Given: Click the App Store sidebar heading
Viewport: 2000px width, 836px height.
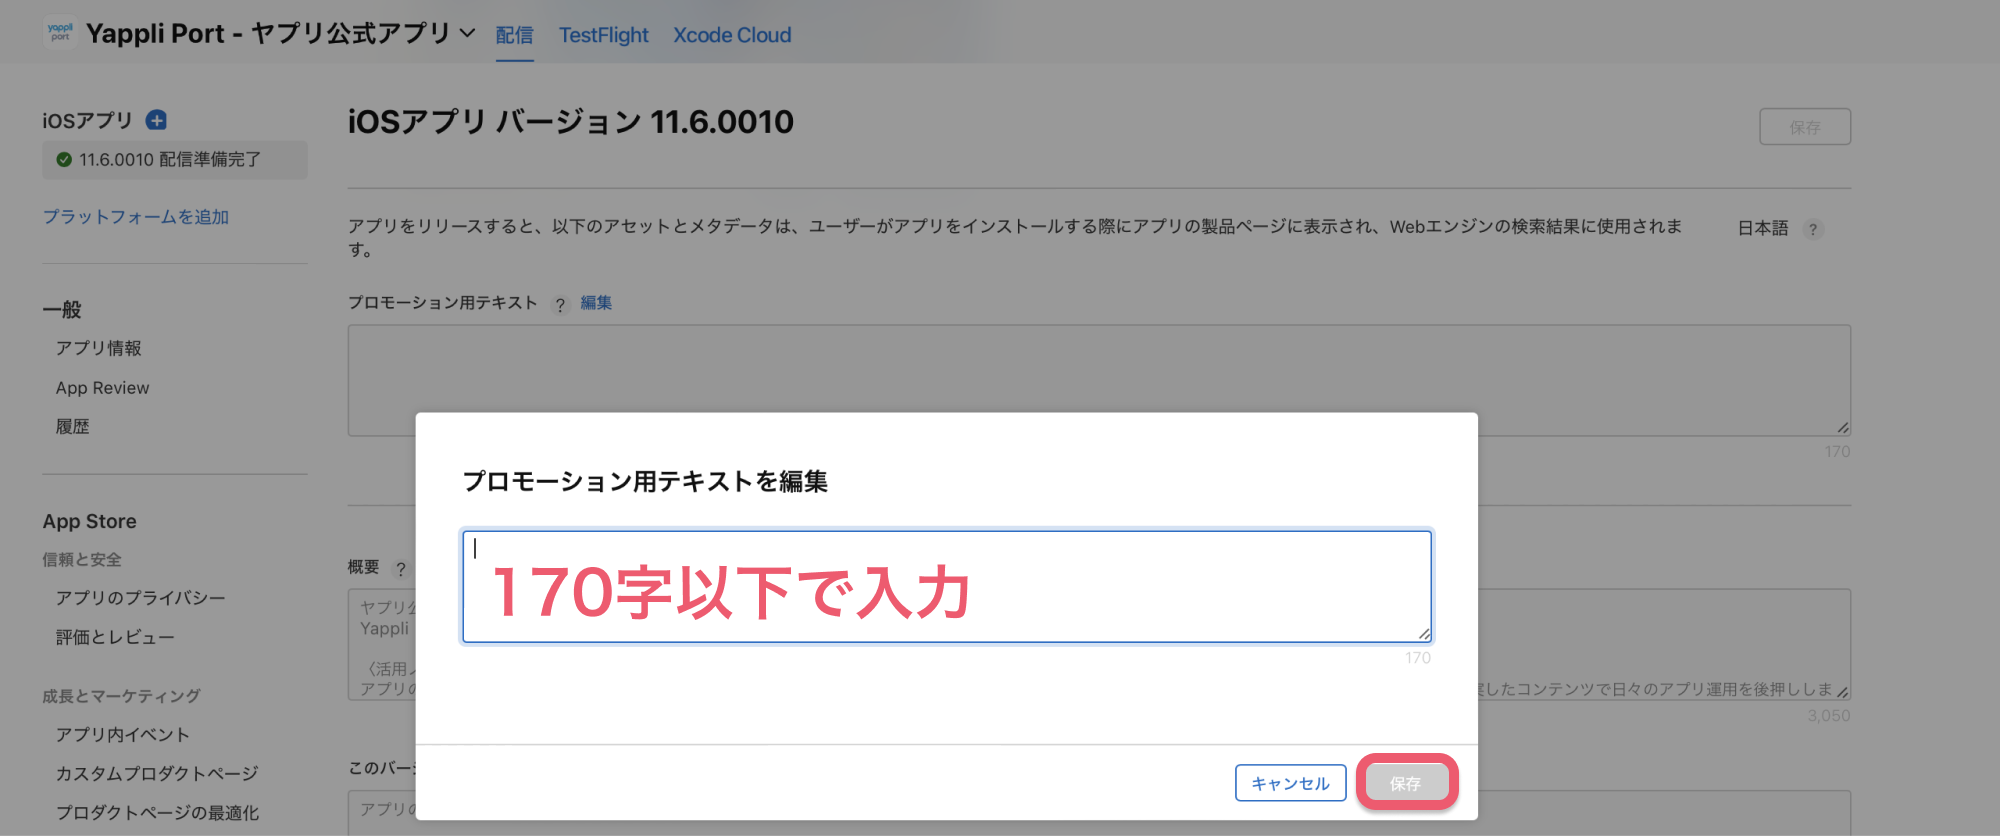Looking at the screenshot, I should [89, 522].
